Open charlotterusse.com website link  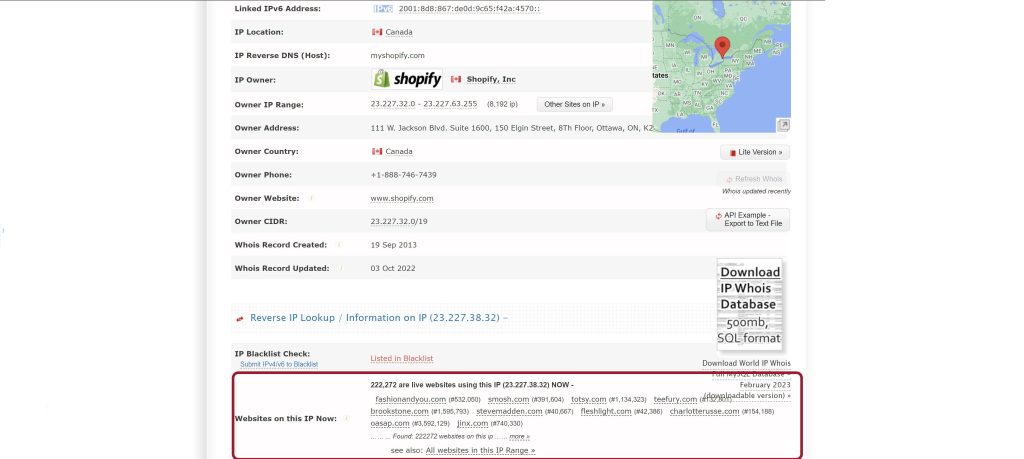click(704, 411)
